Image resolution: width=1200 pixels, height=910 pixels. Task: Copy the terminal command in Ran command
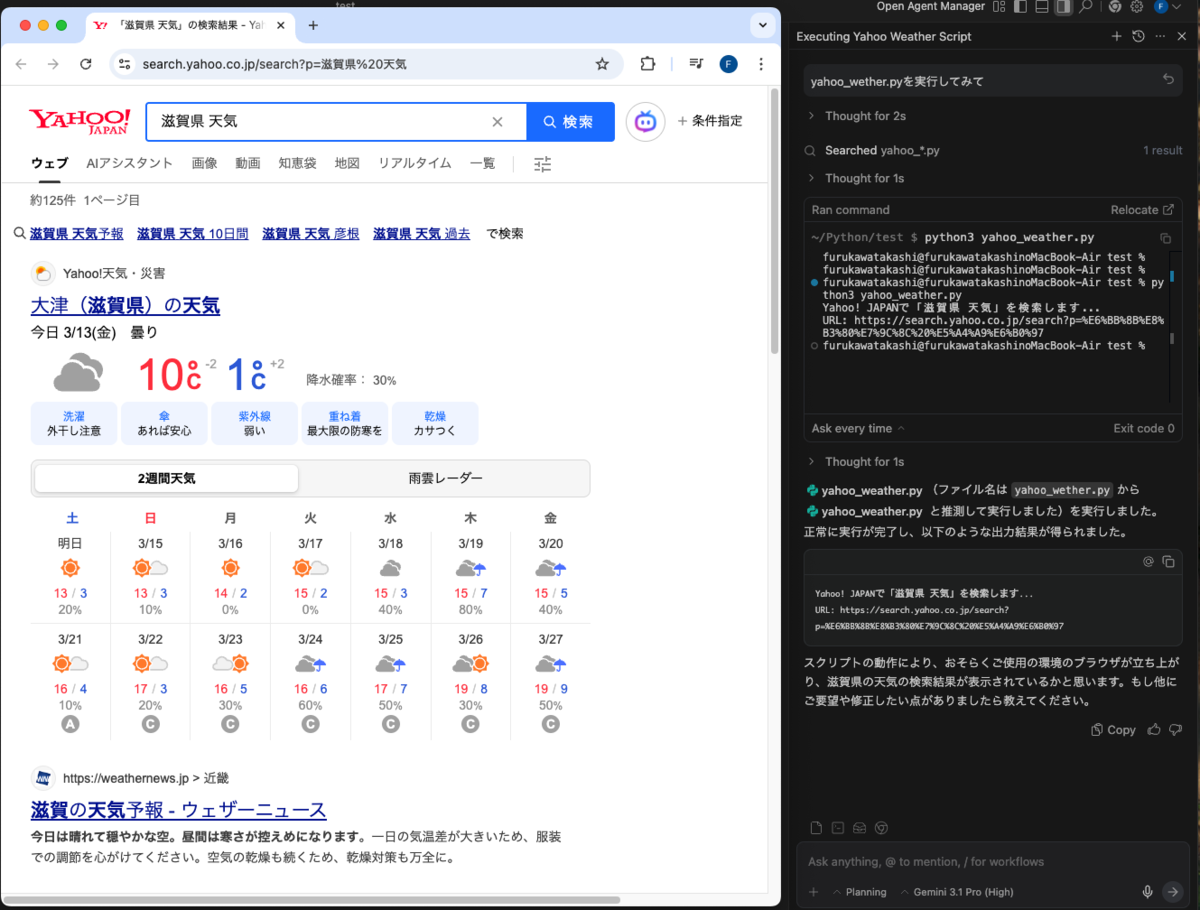(1165, 238)
